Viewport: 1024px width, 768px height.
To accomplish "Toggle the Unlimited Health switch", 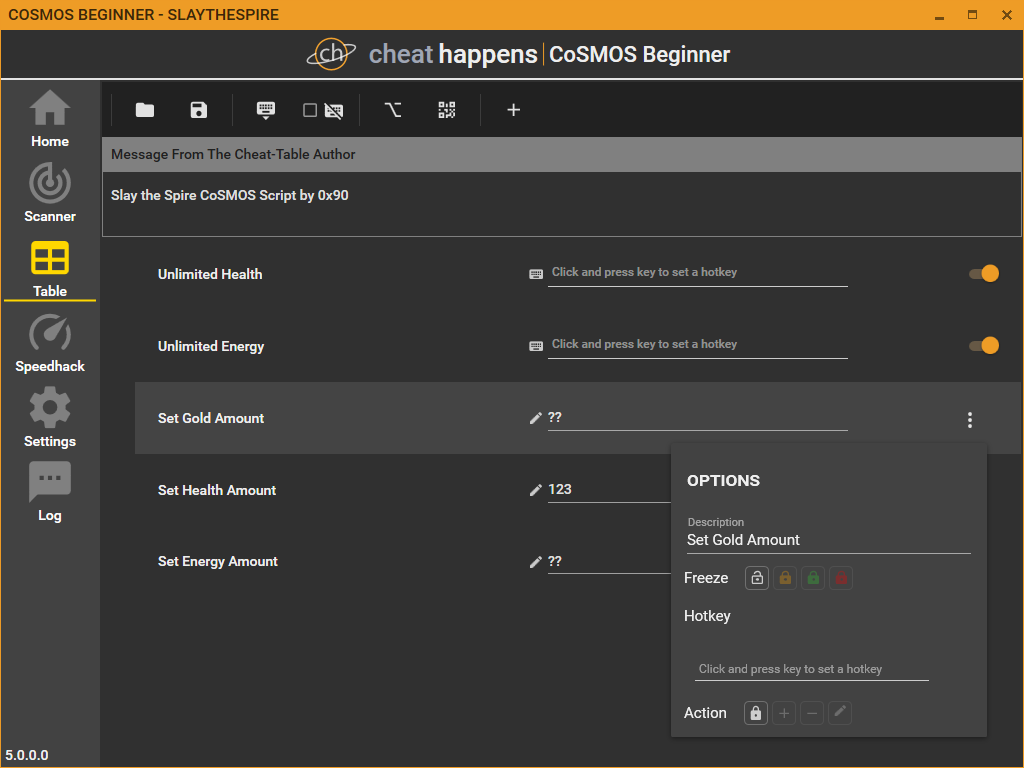I will coord(984,274).
